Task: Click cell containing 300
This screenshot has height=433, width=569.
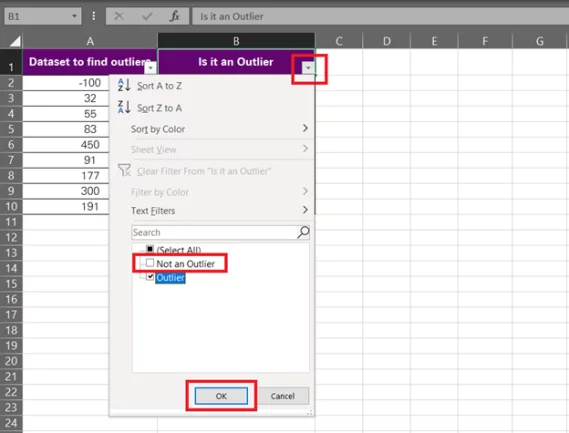Action: [66, 191]
